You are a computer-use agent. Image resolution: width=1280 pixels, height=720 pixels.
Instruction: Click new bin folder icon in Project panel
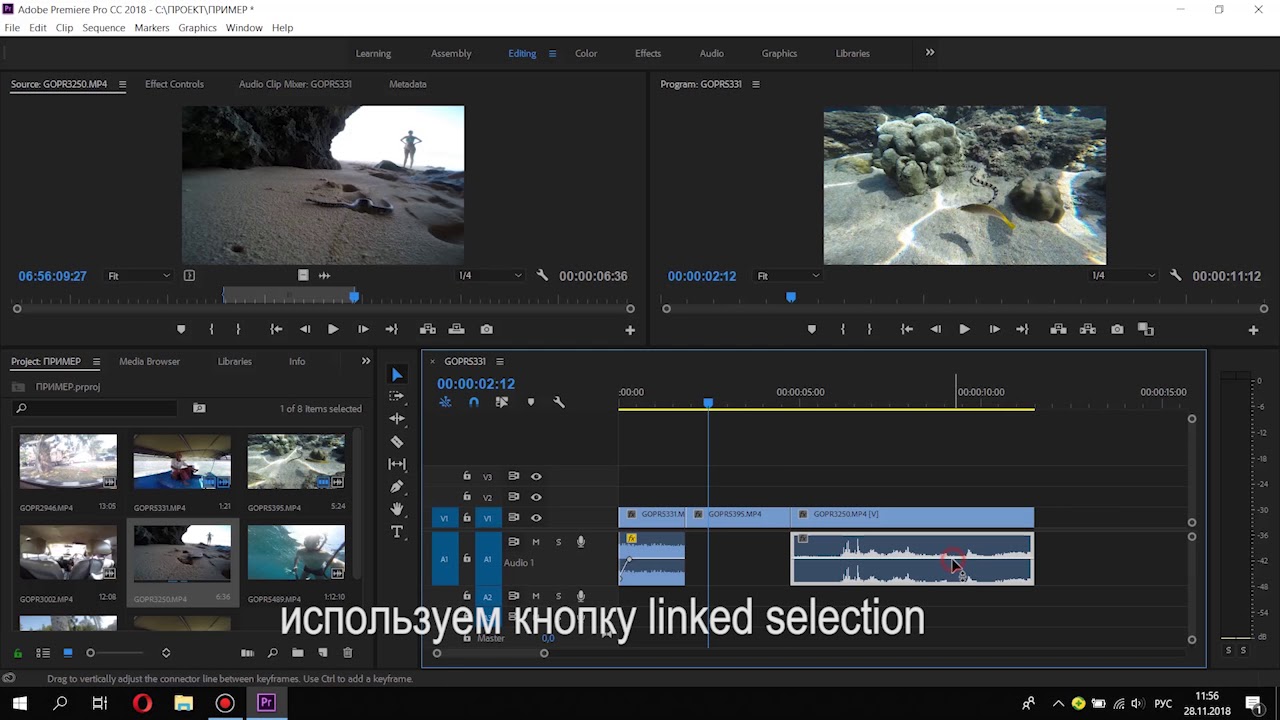coord(298,653)
